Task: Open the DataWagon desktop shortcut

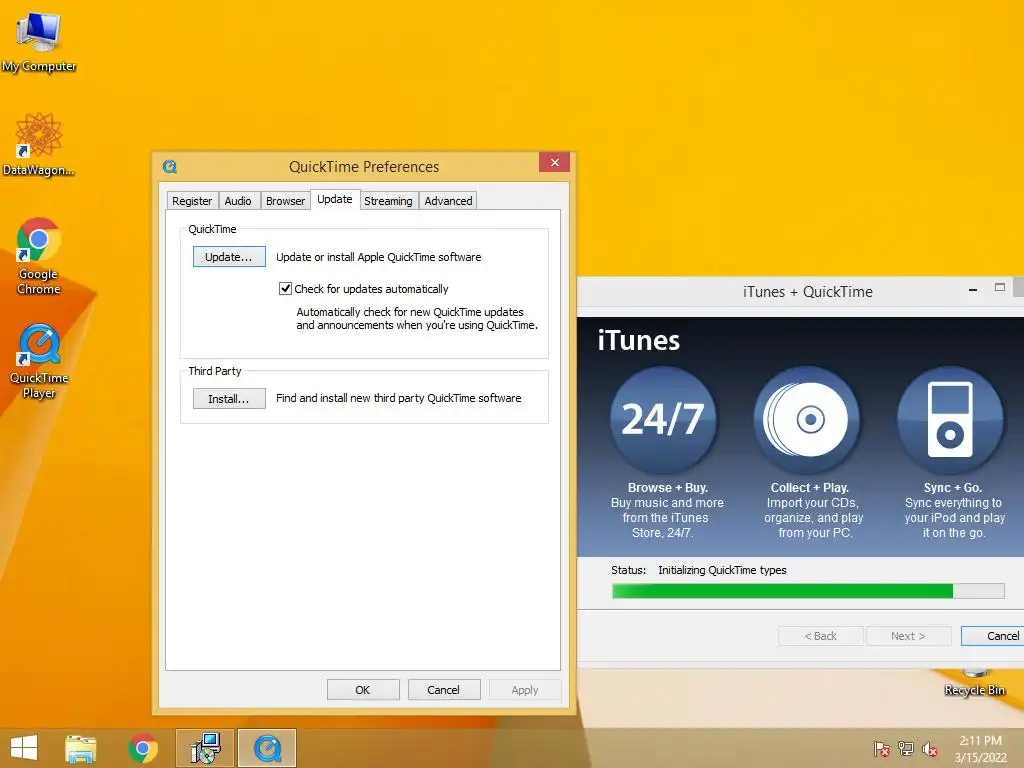Action: pyautogui.click(x=39, y=144)
